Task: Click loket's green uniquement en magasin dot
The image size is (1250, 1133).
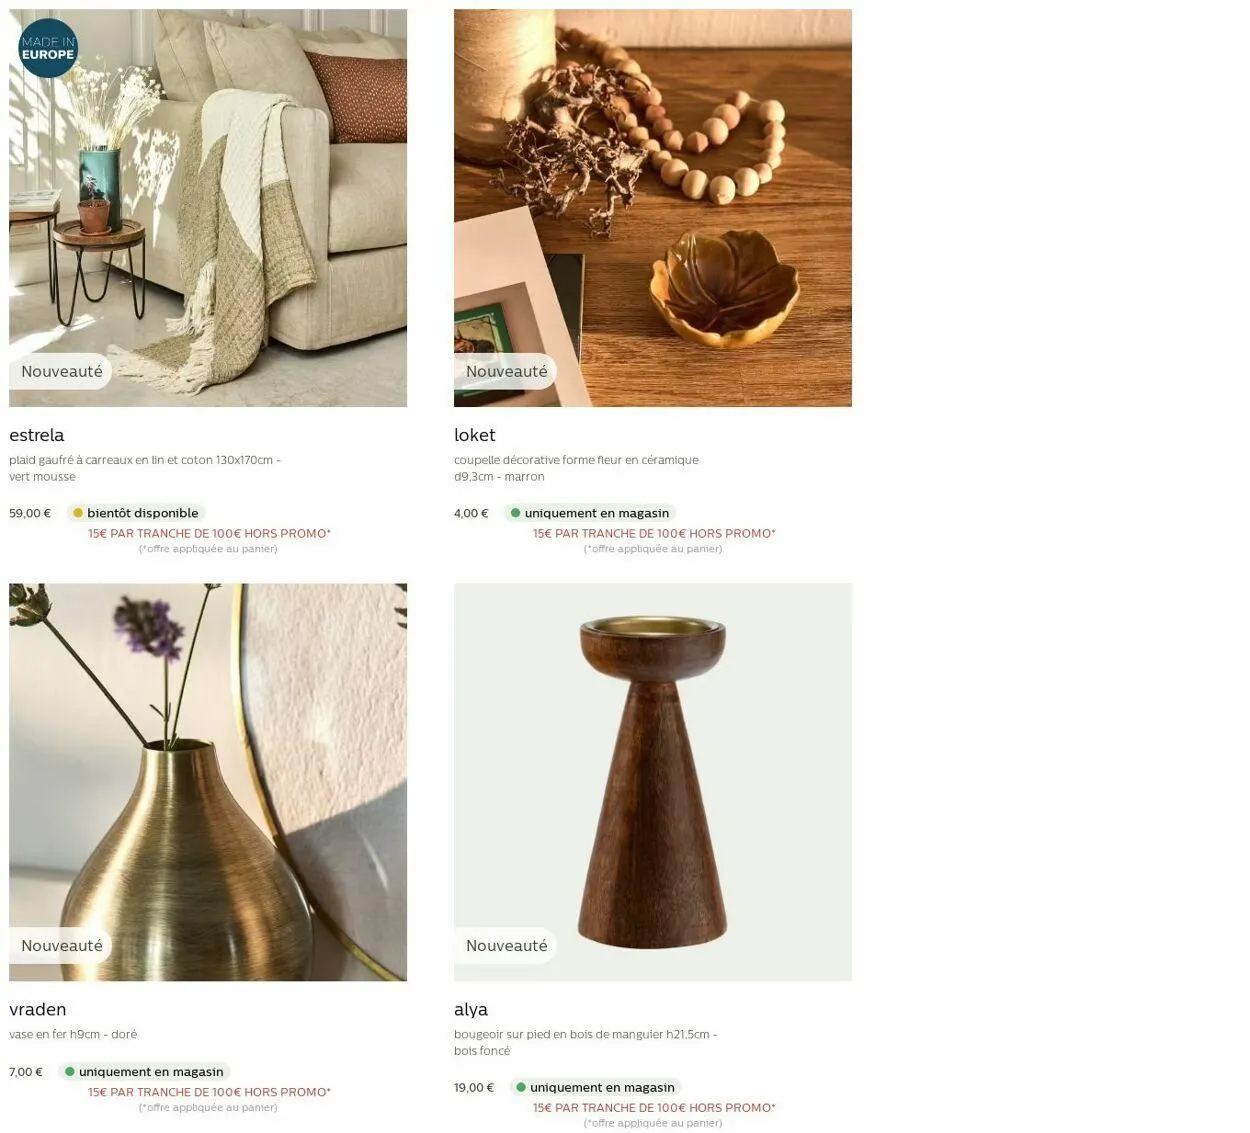Action: (x=516, y=513)
